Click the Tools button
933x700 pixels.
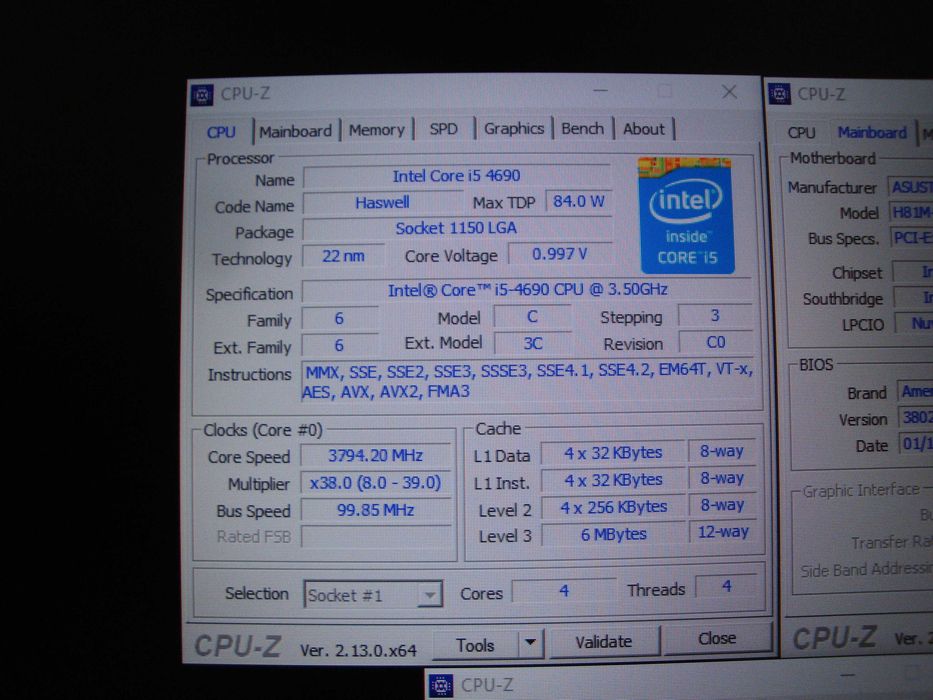(x=475, y=645)
